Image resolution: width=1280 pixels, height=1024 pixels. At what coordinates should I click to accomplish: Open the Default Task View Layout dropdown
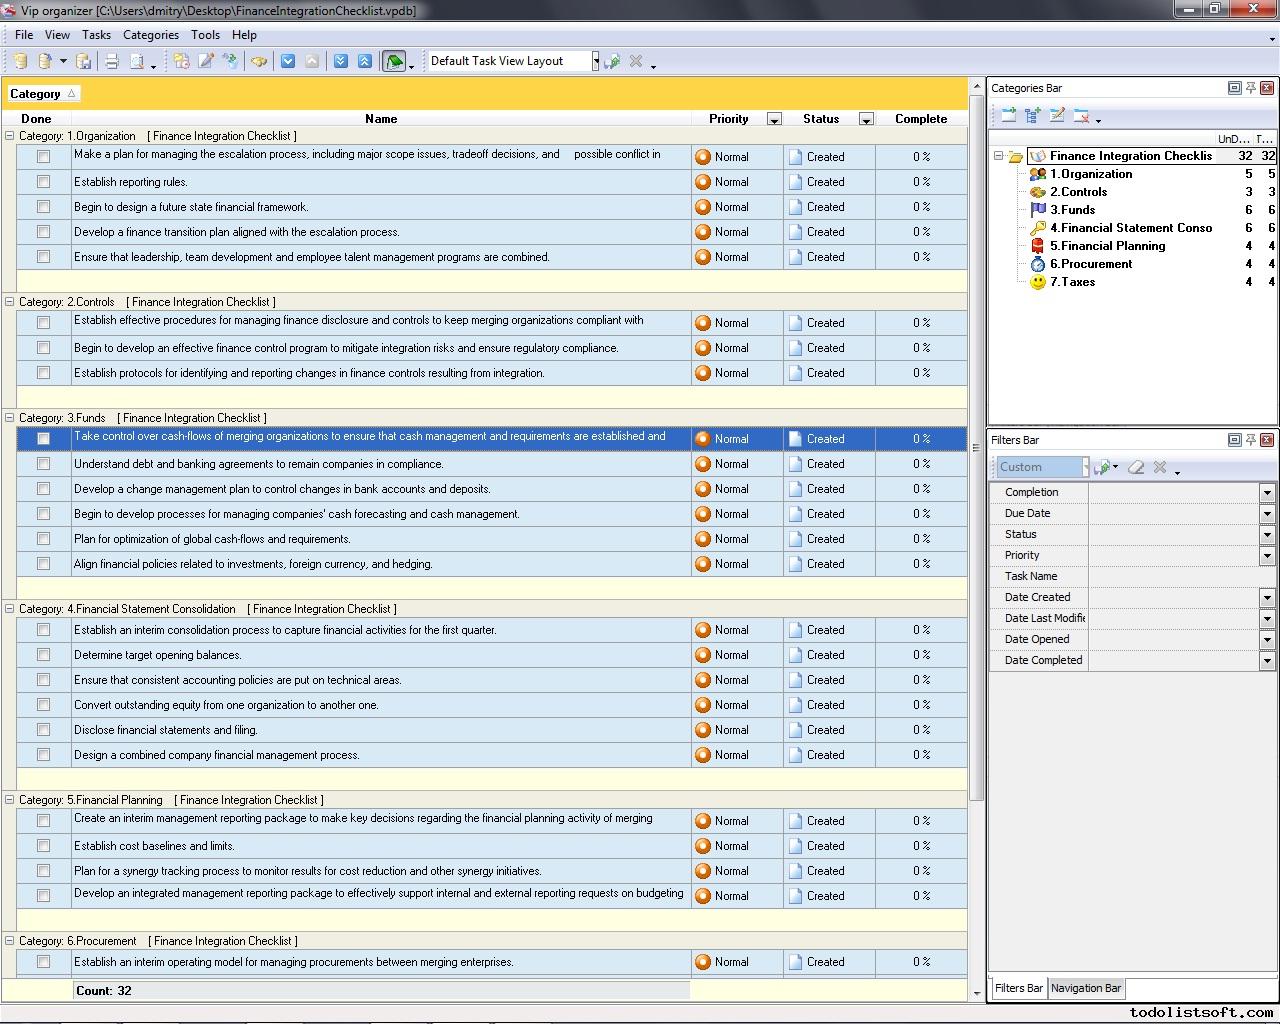(595, 61)
